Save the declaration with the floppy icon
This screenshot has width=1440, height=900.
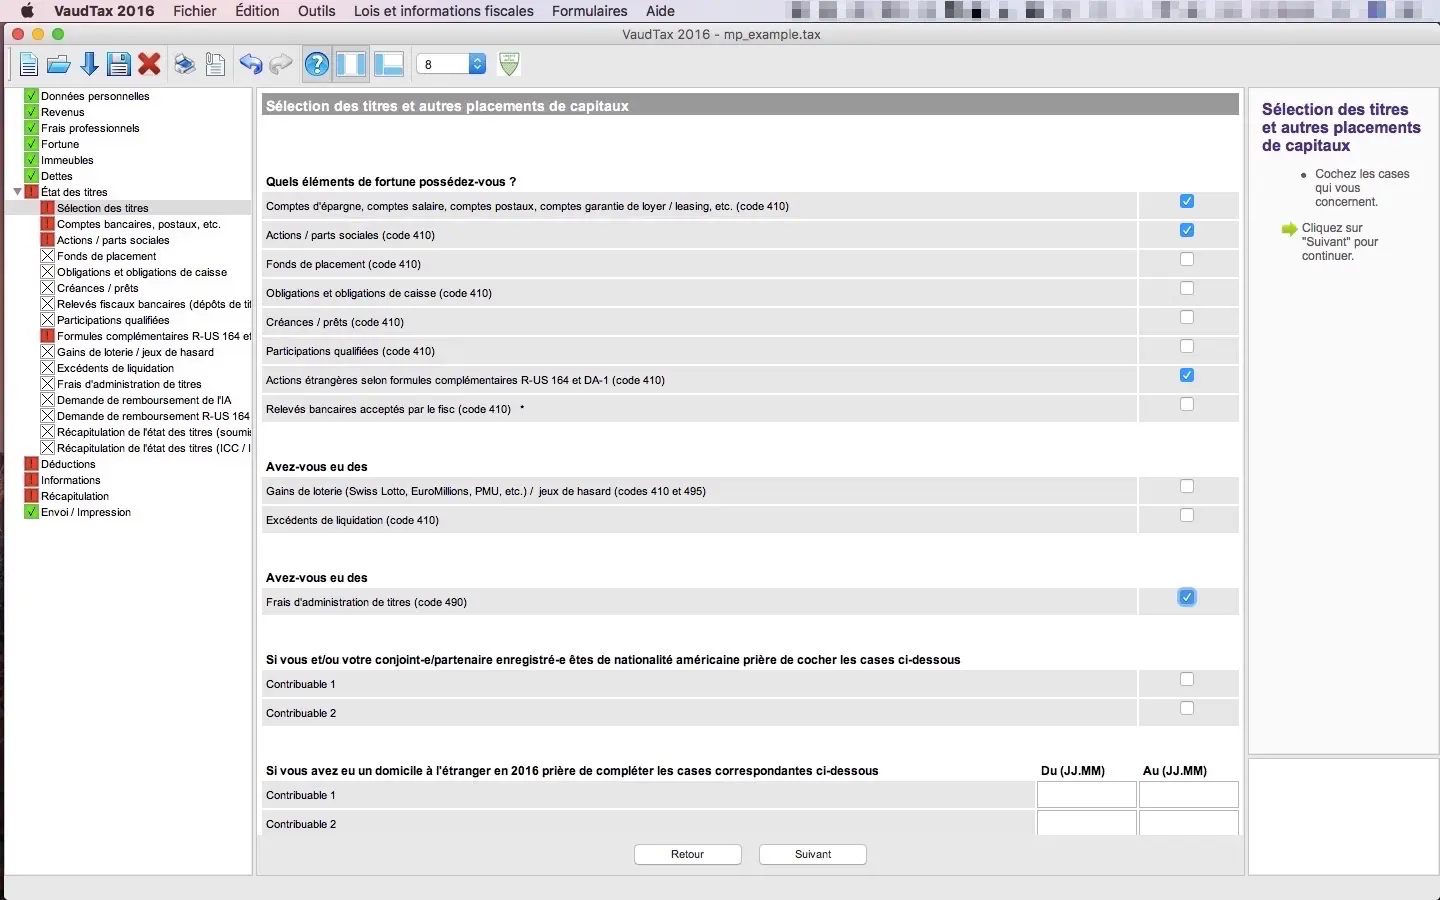tap(119, 65)
